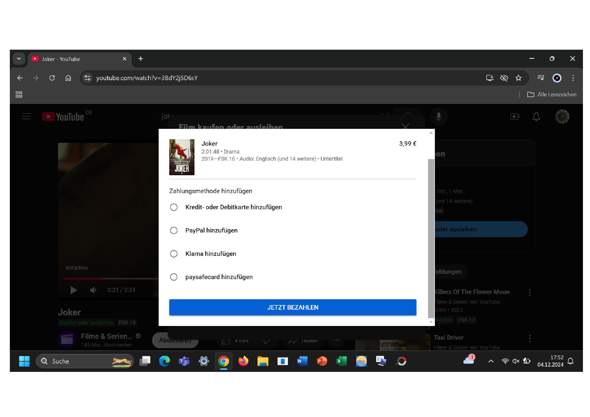The image size is (590, 417).
Task: Click the 'Zahlungsmethode hinzufügen' heading text
Action: pyautogui.click(x=210, y=191)
